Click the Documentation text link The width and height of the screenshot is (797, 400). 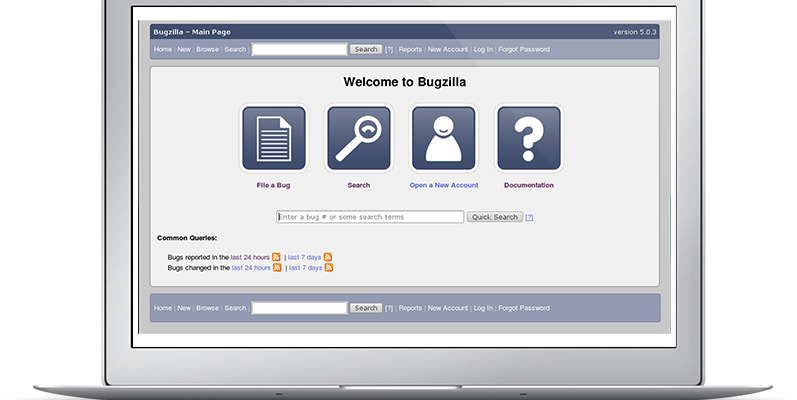coord(529,185)
